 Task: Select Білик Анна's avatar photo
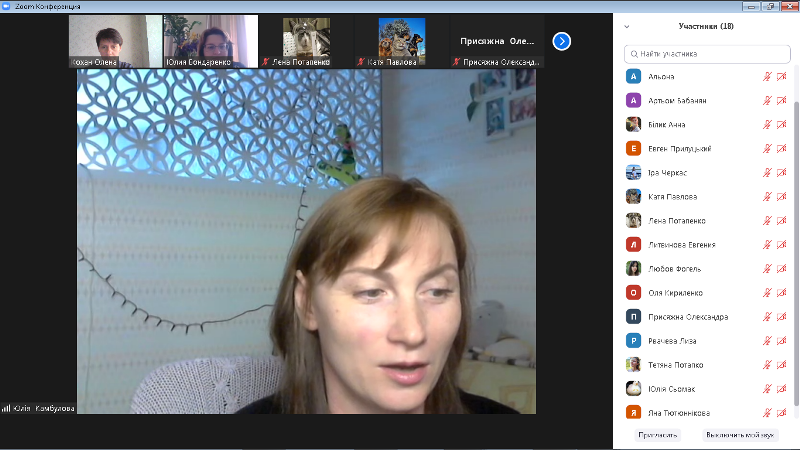(633, 124)
